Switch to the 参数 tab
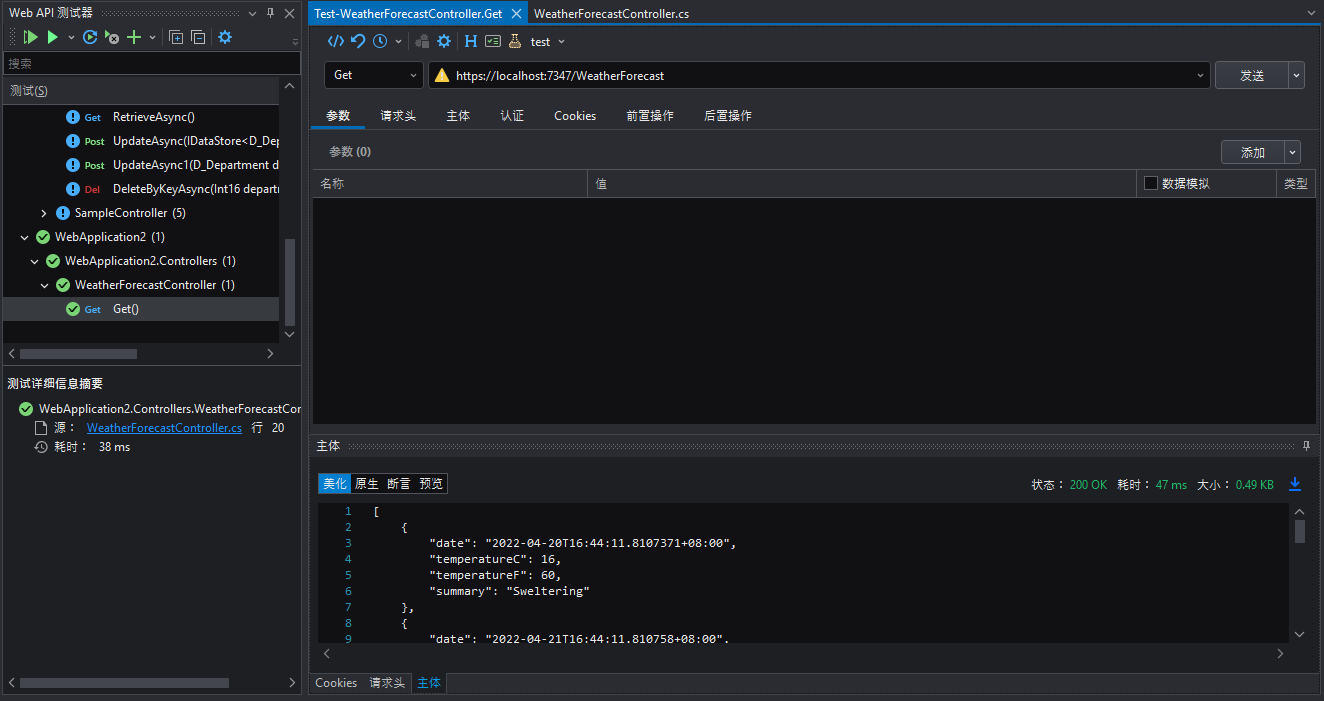The image size is (1324, 701). (338, 116)
